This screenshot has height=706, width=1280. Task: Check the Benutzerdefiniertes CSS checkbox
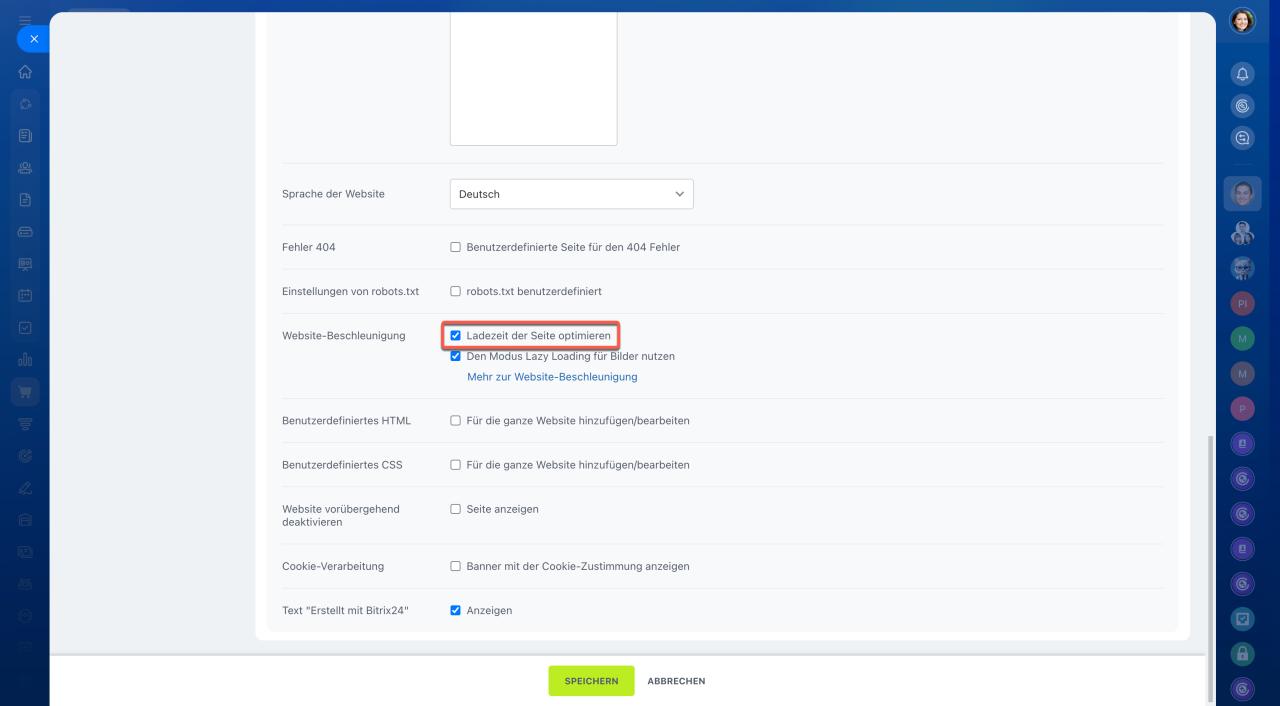(456, 465)
